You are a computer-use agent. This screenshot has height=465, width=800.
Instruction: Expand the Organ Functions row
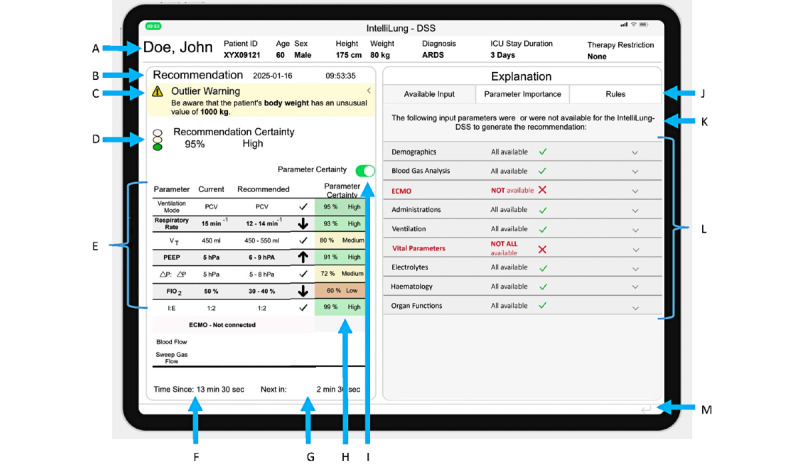pos(522,306)
